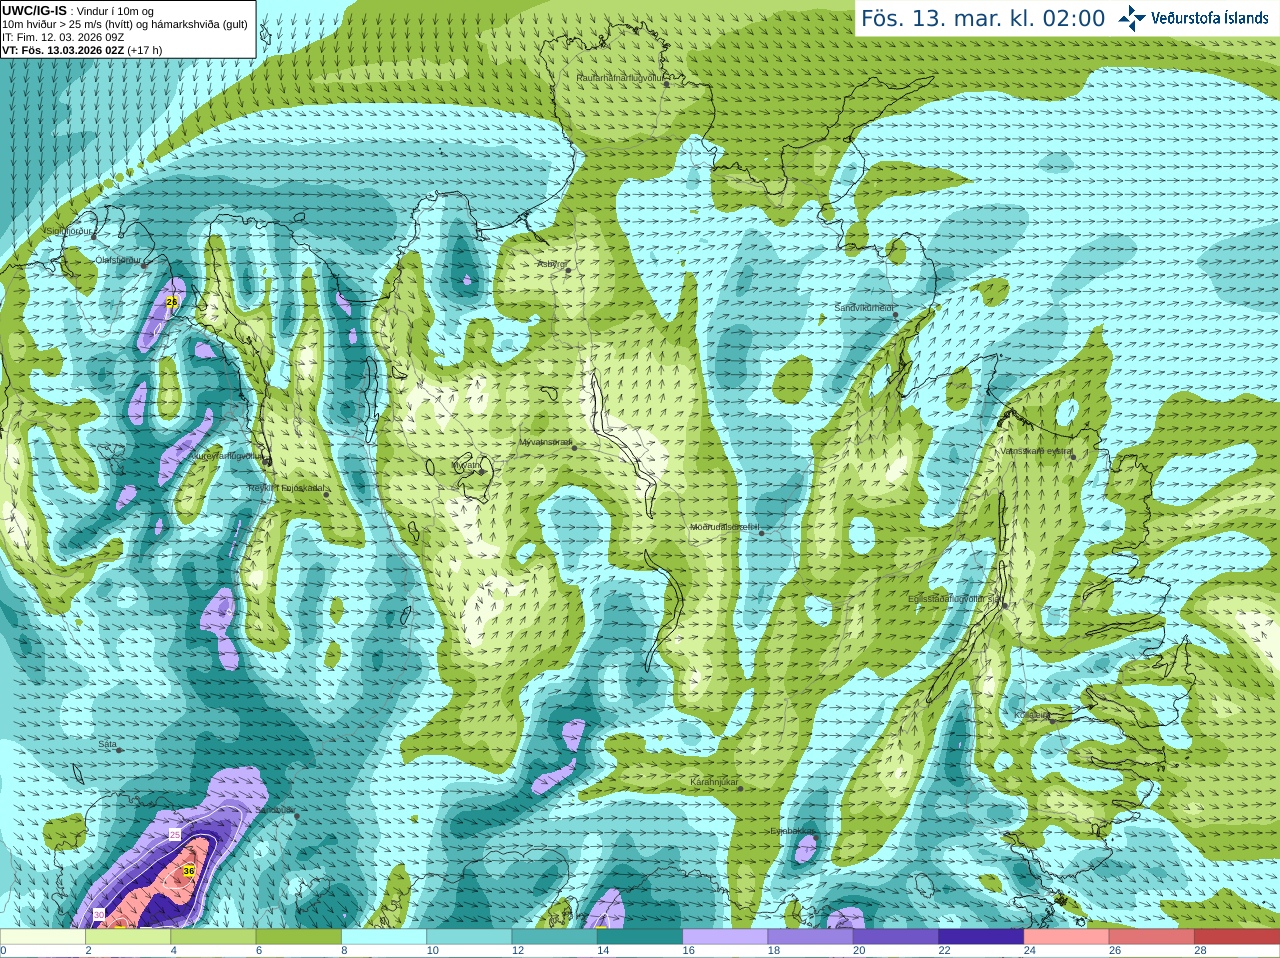Select the legend color above 28 m/s

1237,937
